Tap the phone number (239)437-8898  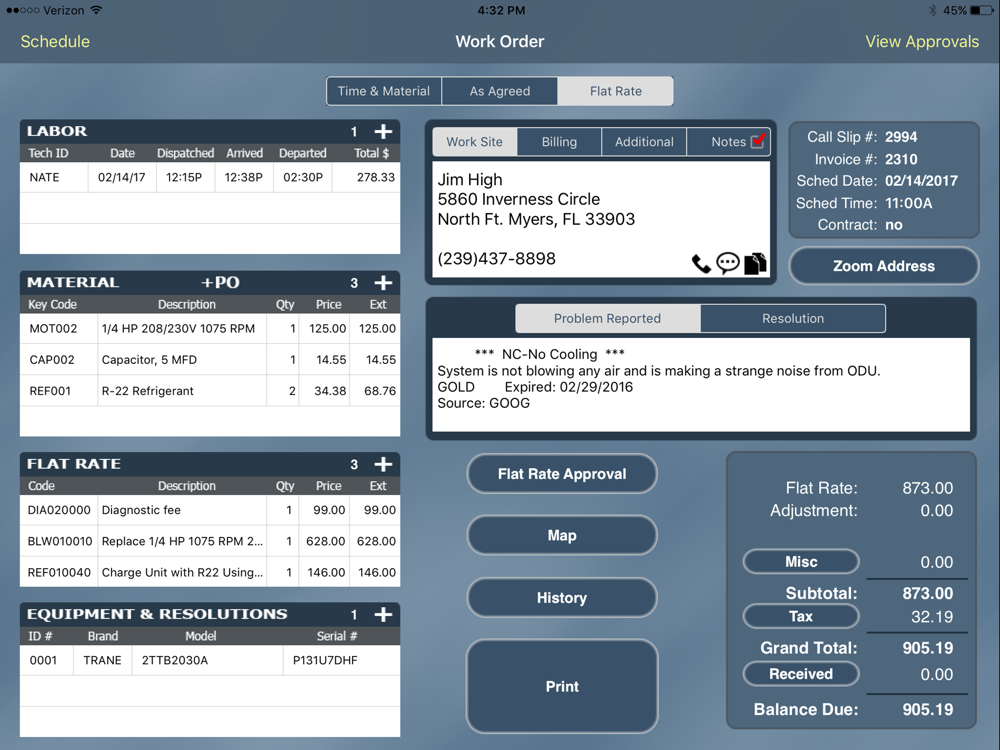coord(496,258)
